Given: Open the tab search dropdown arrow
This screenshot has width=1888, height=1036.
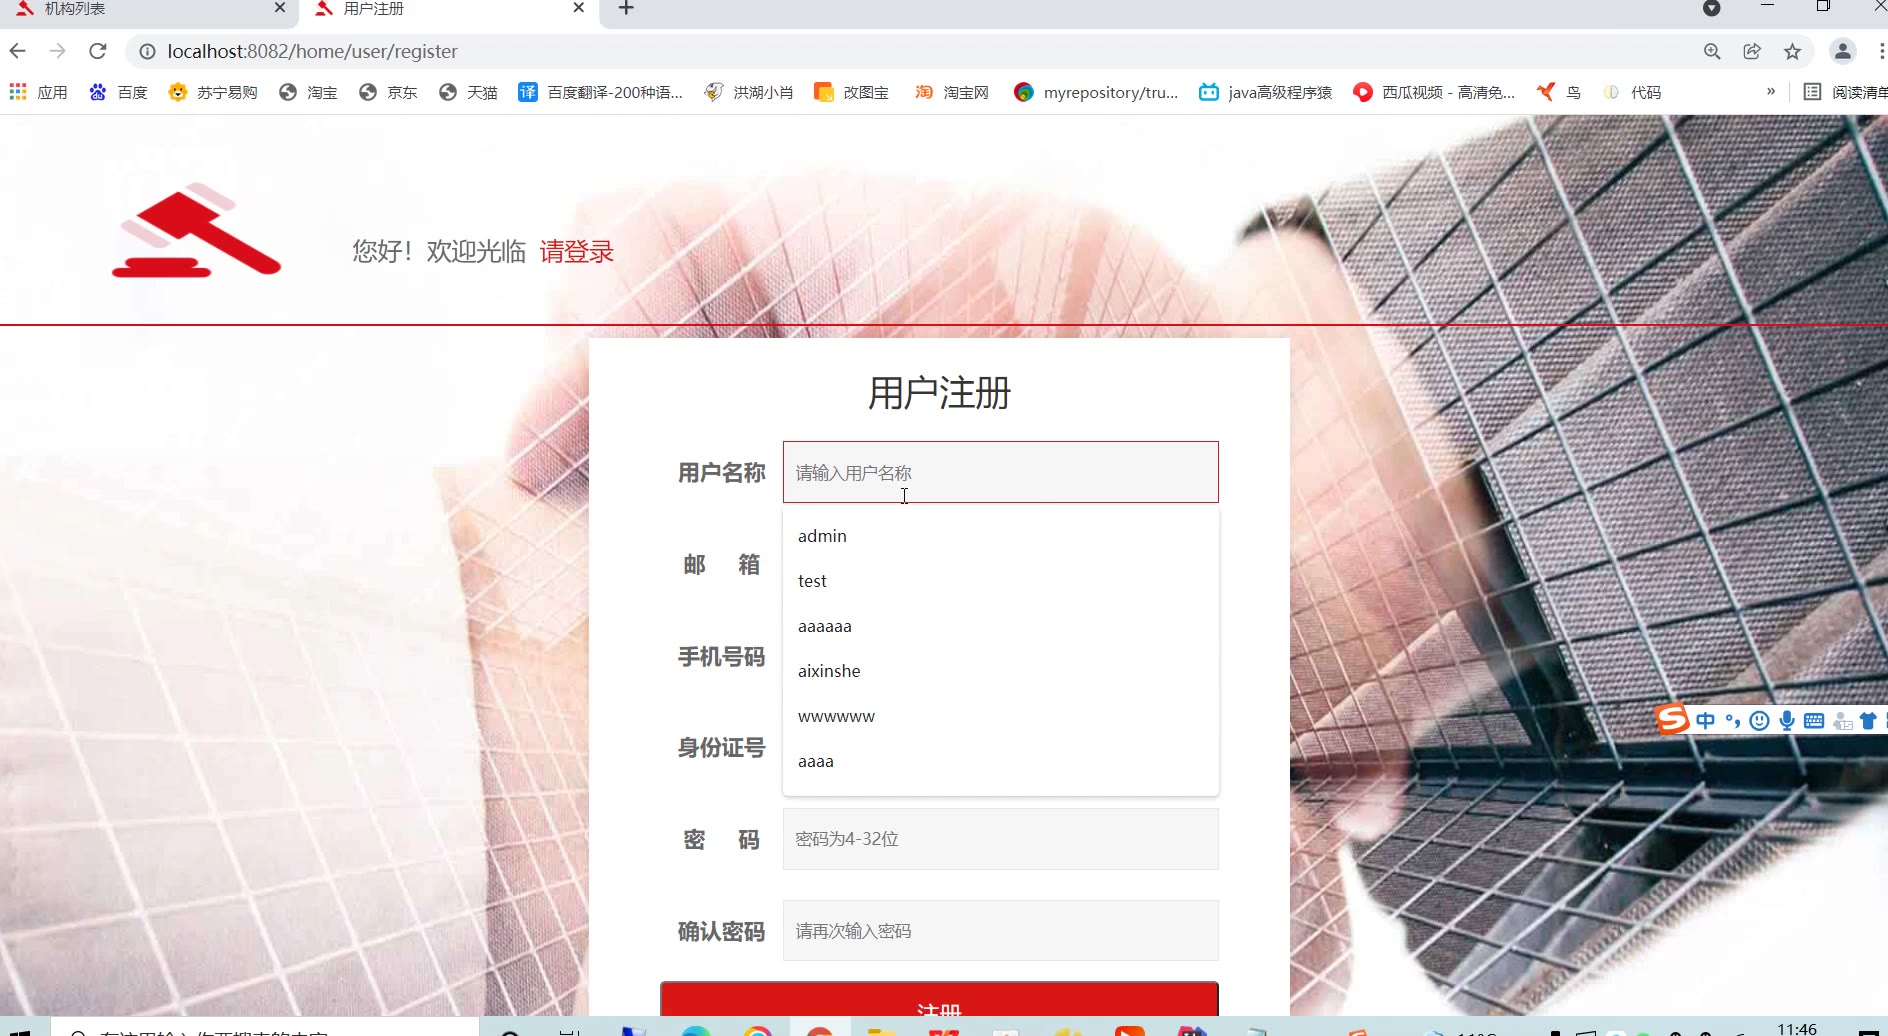Looking at the screenshot, I should pos(1711,9).
